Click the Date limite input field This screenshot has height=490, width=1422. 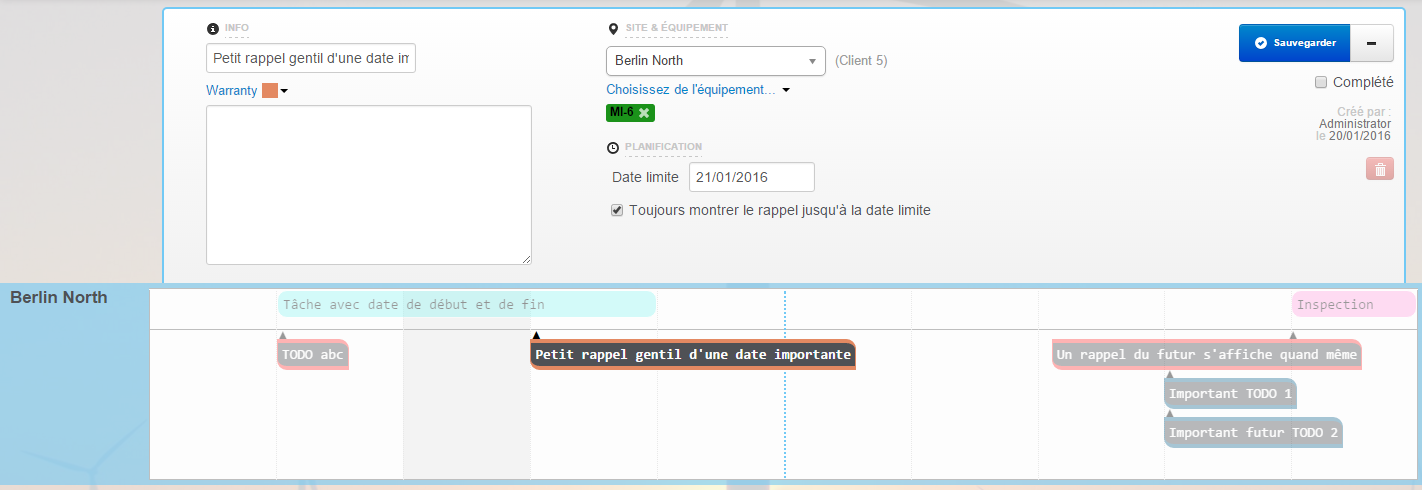click(751, 177)
